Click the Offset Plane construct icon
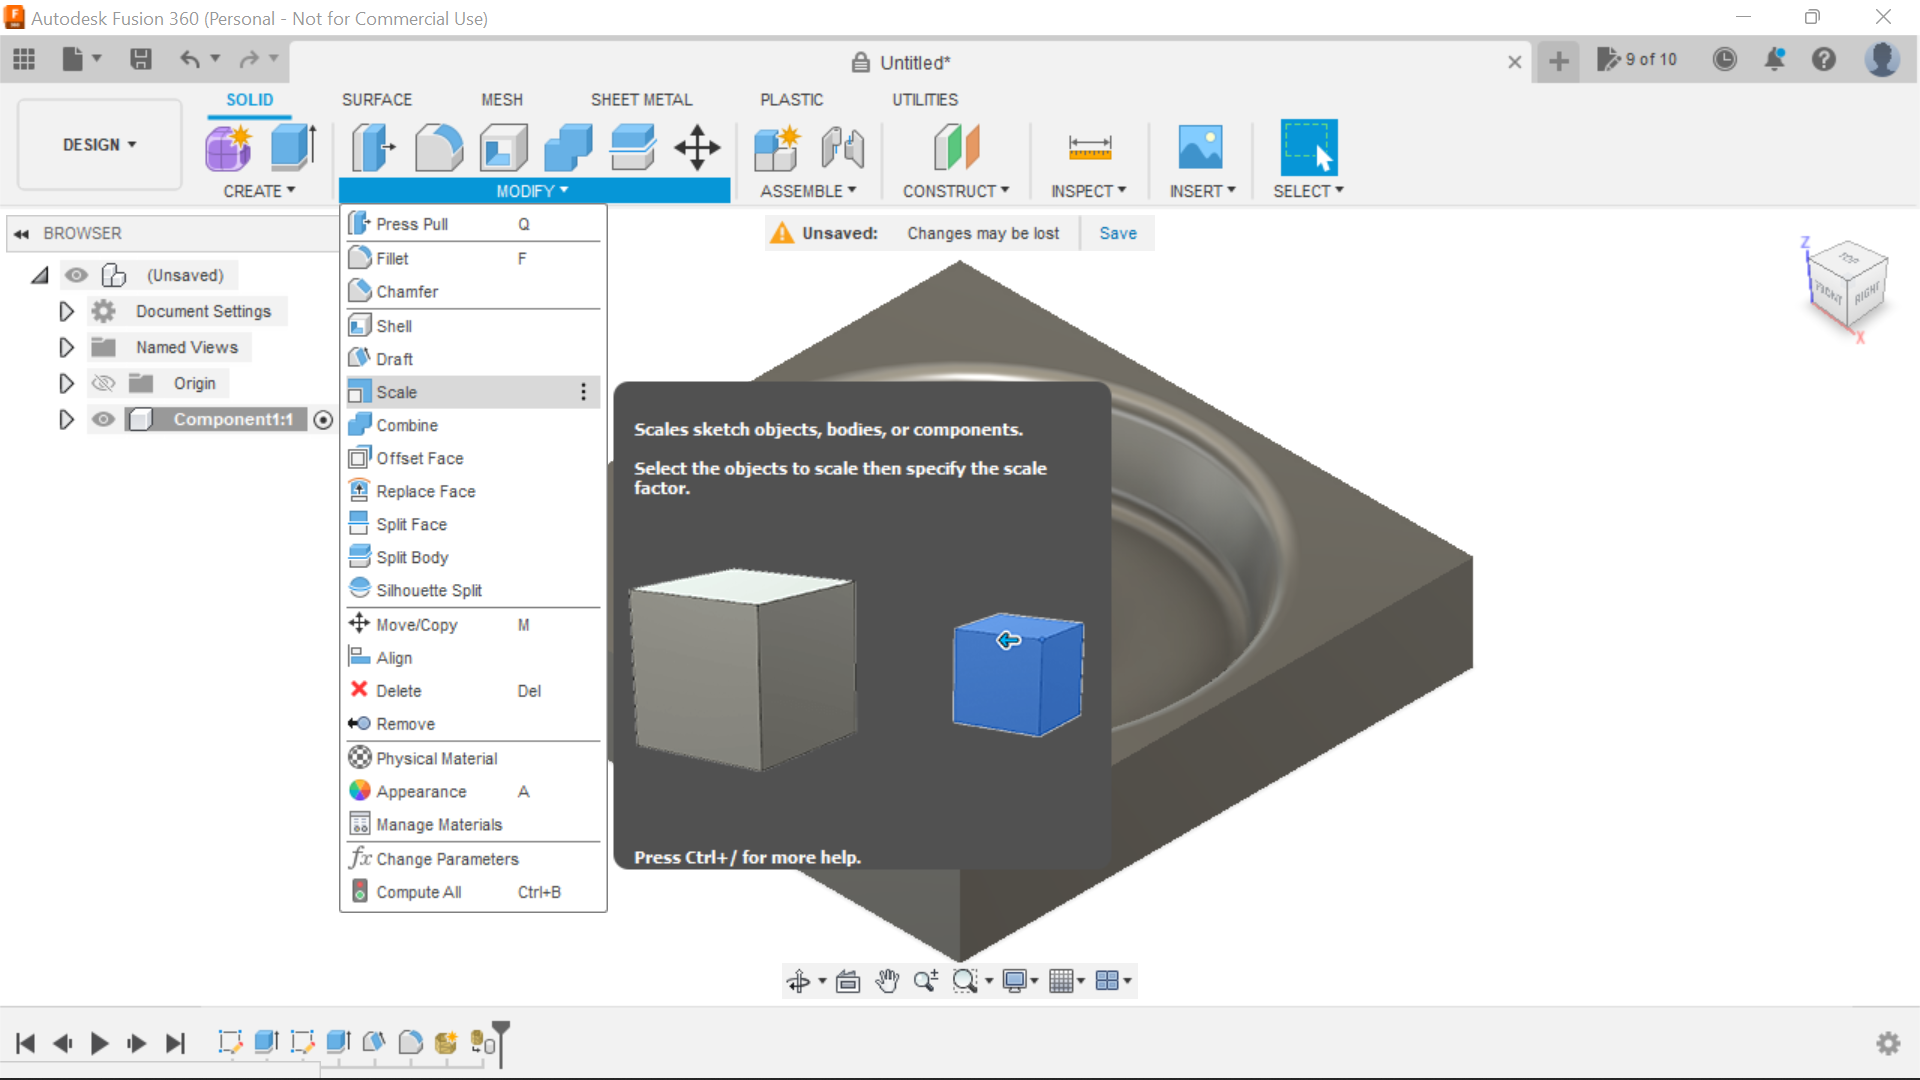 click(956, 148)
